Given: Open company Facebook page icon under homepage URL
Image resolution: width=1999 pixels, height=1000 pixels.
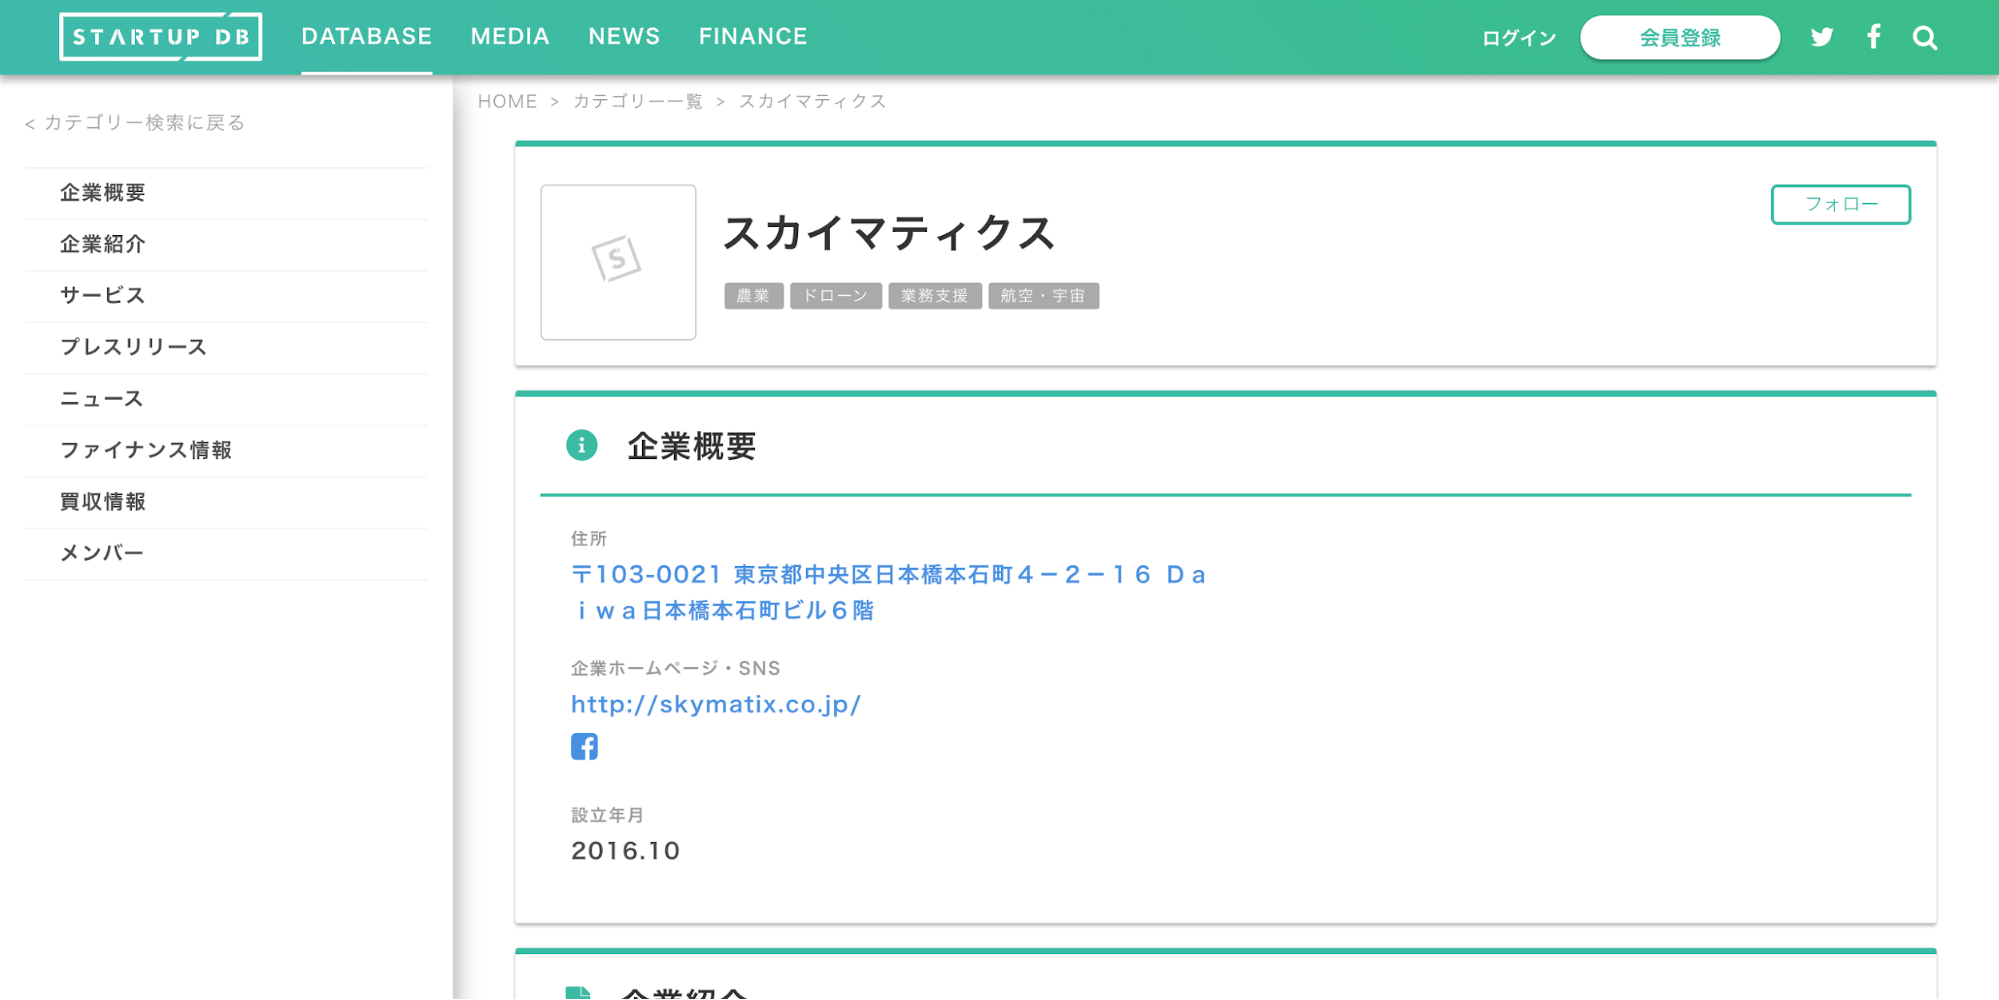Looking at the screenshot, I should click(585, 747).
